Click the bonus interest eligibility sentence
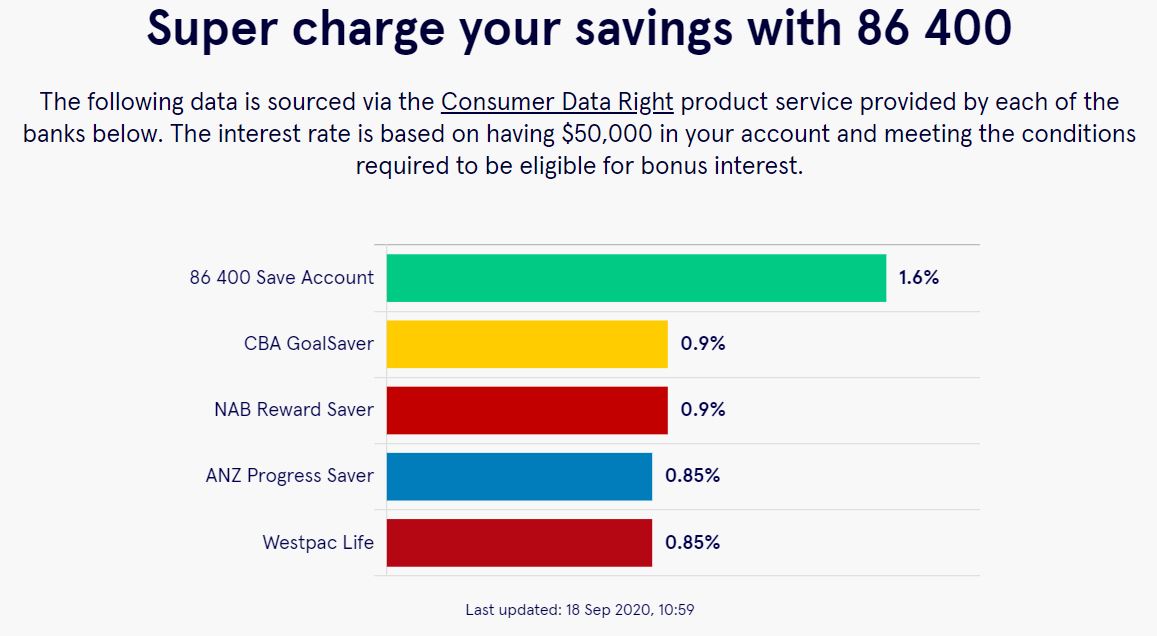 tap(579, 150)
